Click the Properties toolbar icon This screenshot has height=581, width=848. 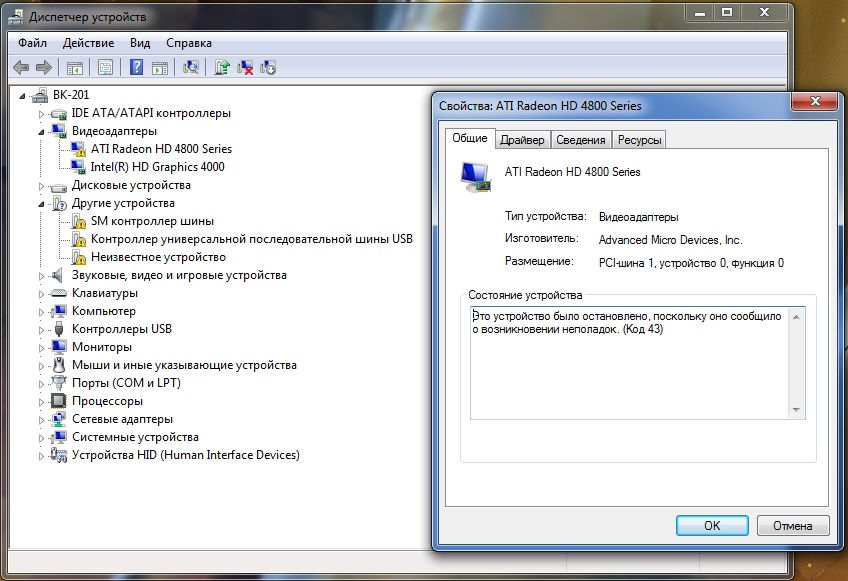[x=105, y=68]
